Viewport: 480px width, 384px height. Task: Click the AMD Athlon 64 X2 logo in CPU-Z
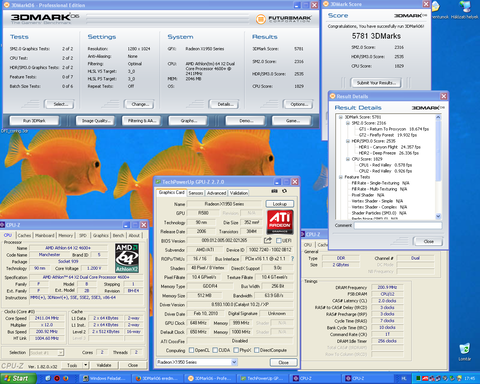click(127, 258)
